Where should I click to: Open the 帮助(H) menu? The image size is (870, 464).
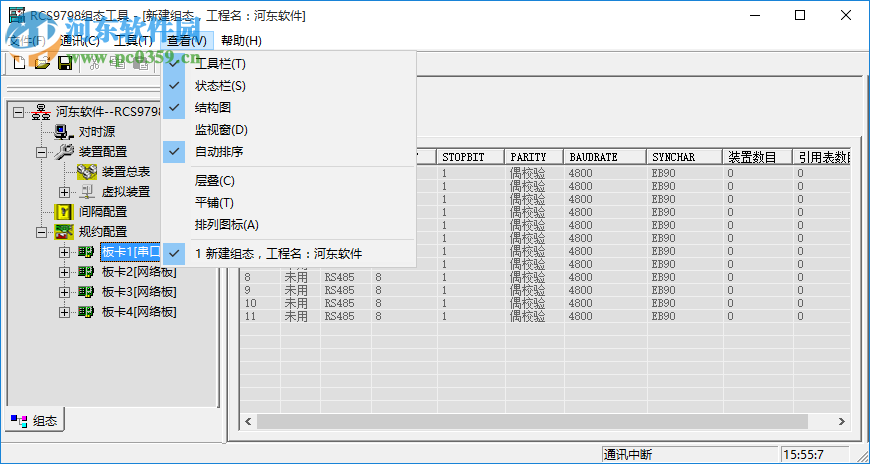(x=241, y=41)
